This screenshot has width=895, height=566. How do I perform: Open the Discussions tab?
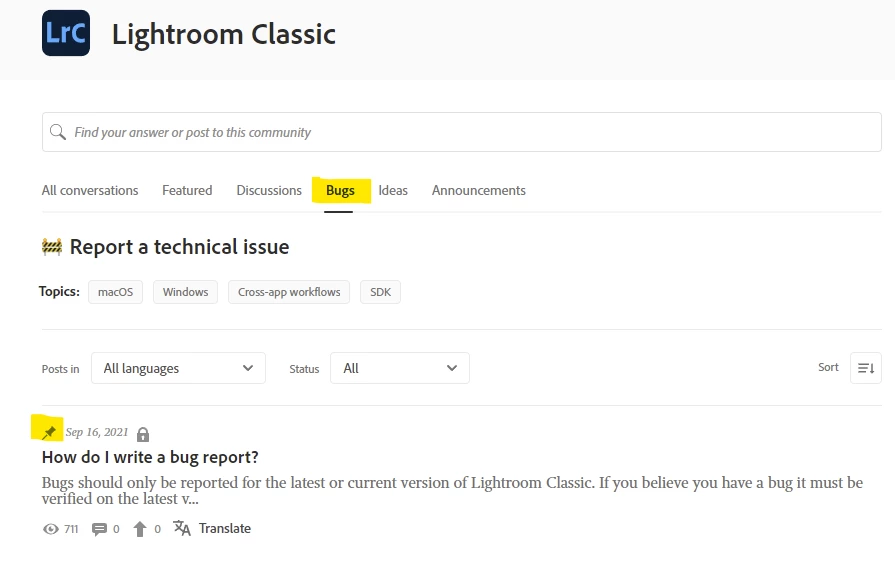click(x=269, y=190)
